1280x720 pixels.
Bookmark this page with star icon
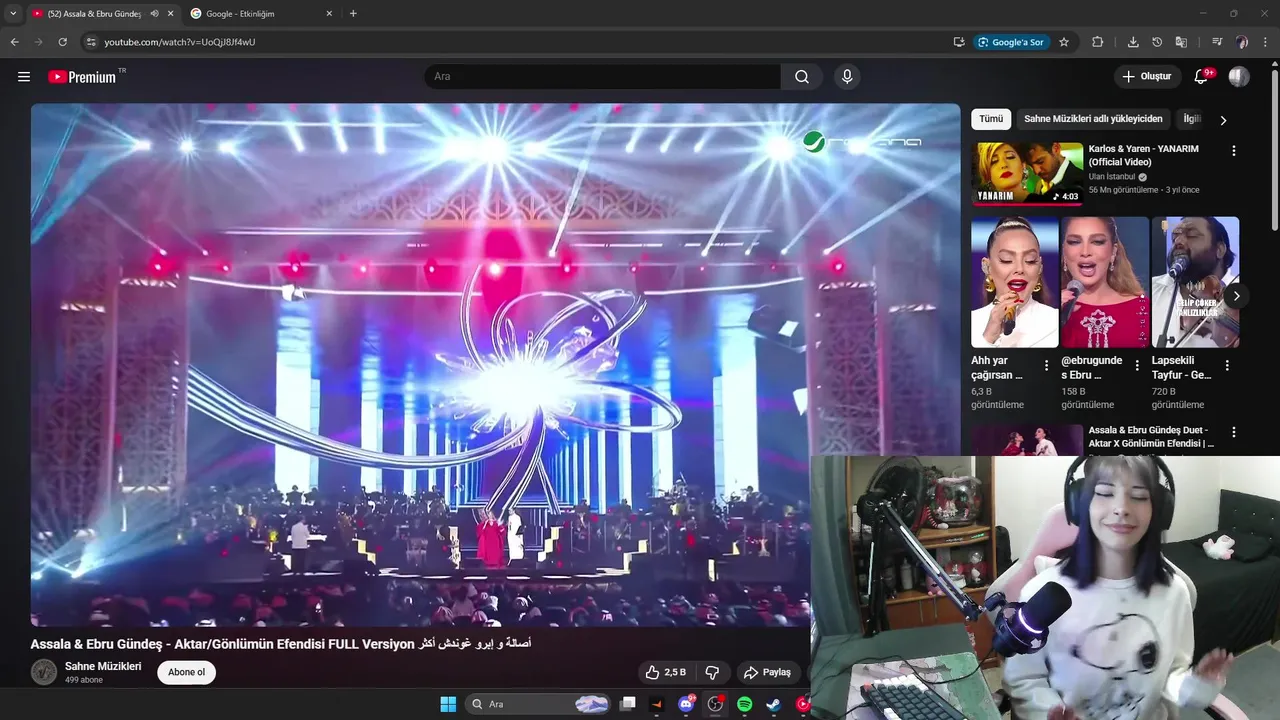coord(1064,42)
